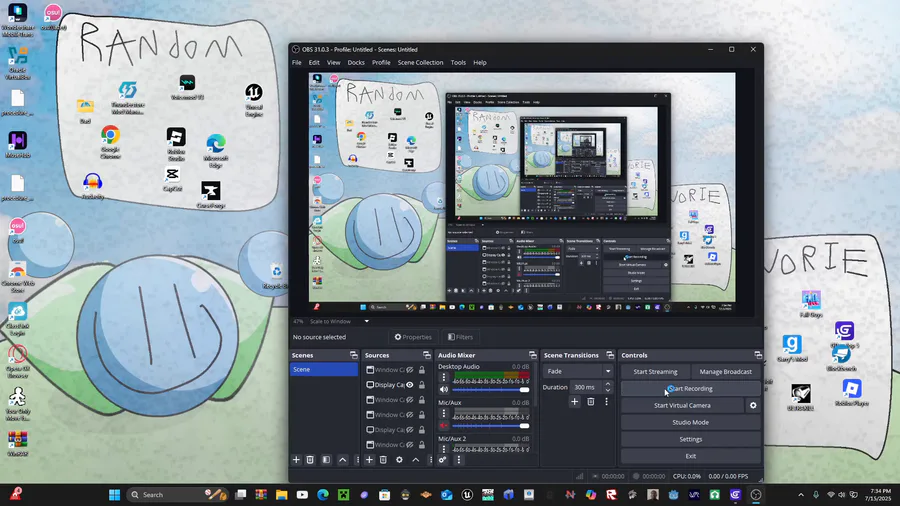The image size is (900, 506).
Task: Open the Tools menu
Action: pyautogui.click(x=458, y=63)
